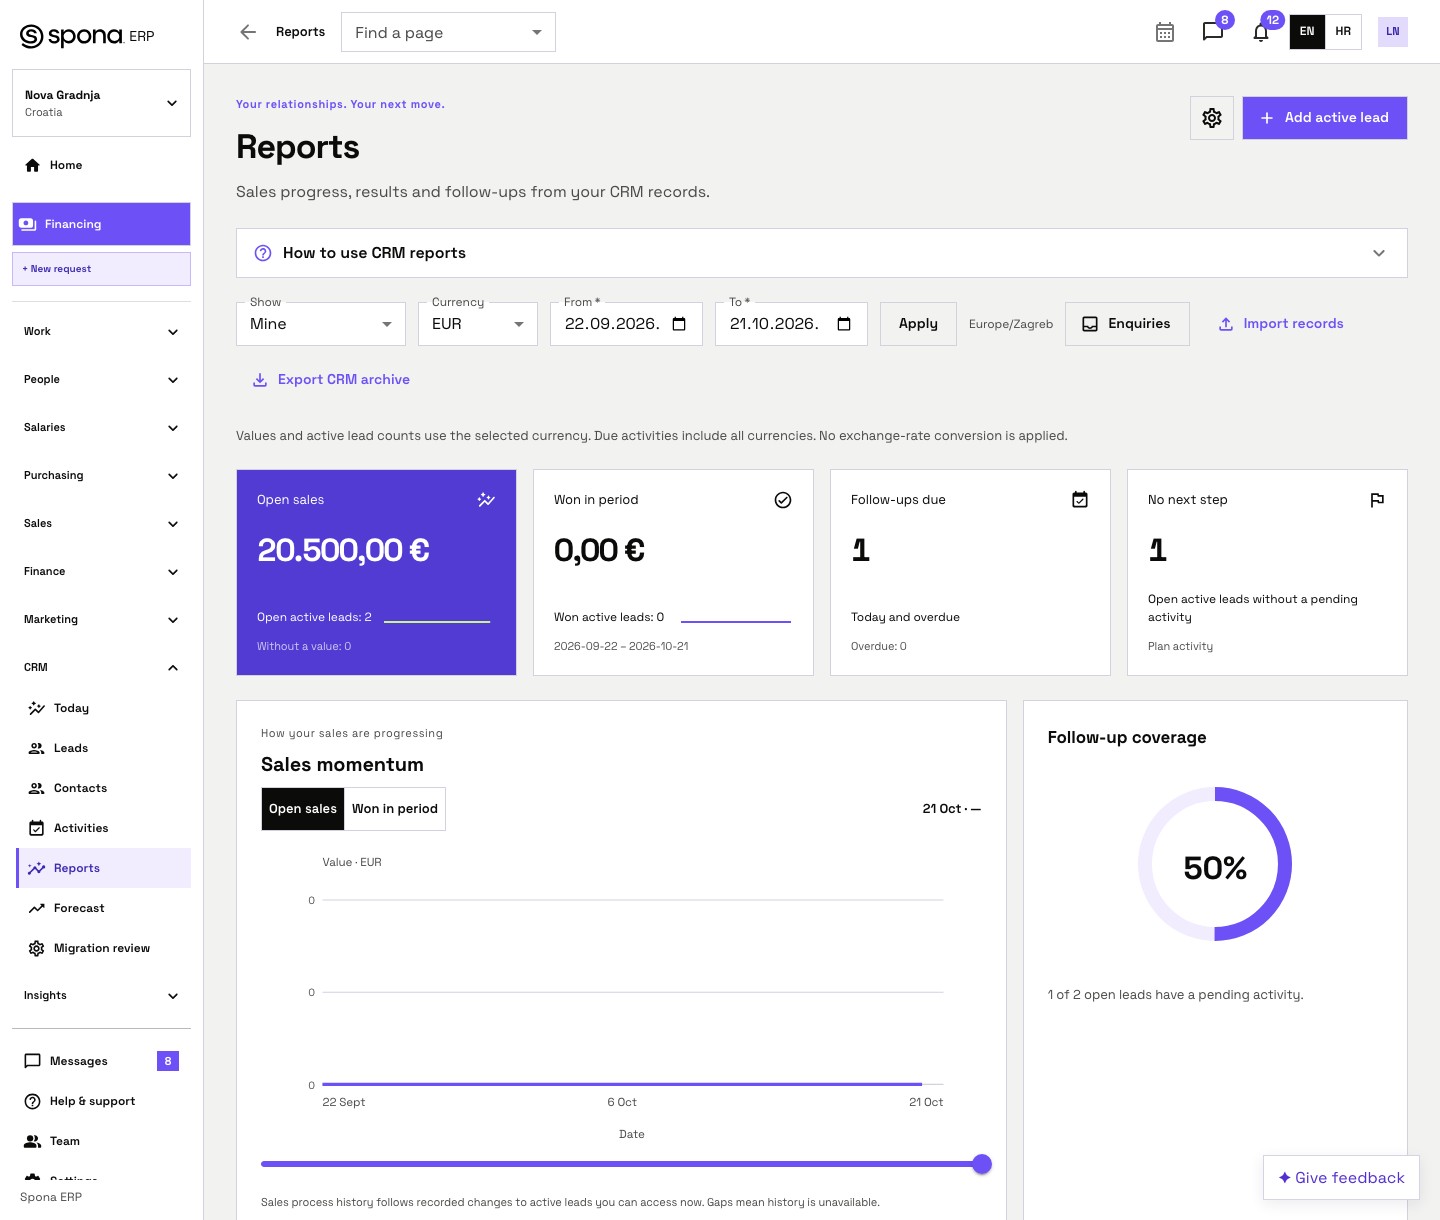Open Help & support in sidebar
Viewport: 1440px width, 1220px height.
pos(101,1101)
